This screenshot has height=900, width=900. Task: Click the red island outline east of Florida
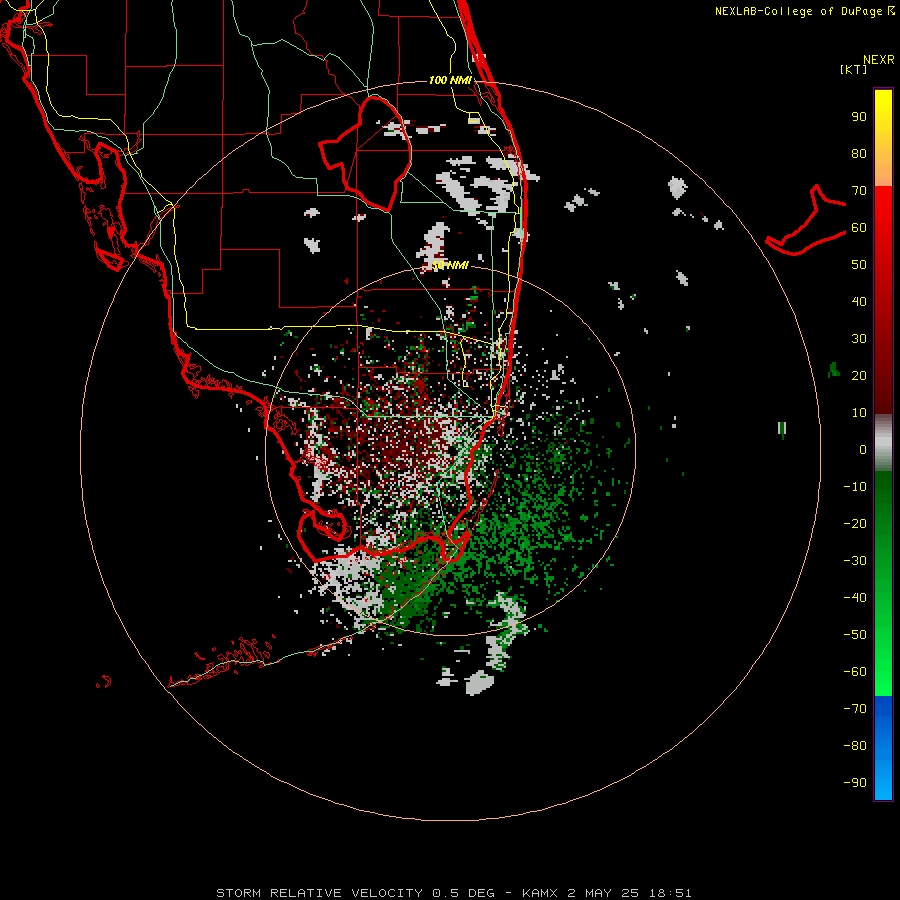pyautogui.click(x=806, y=220)
